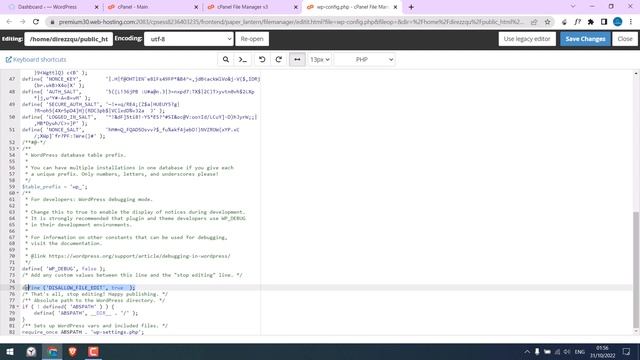Open the browser side panel icon

point(604,22)
